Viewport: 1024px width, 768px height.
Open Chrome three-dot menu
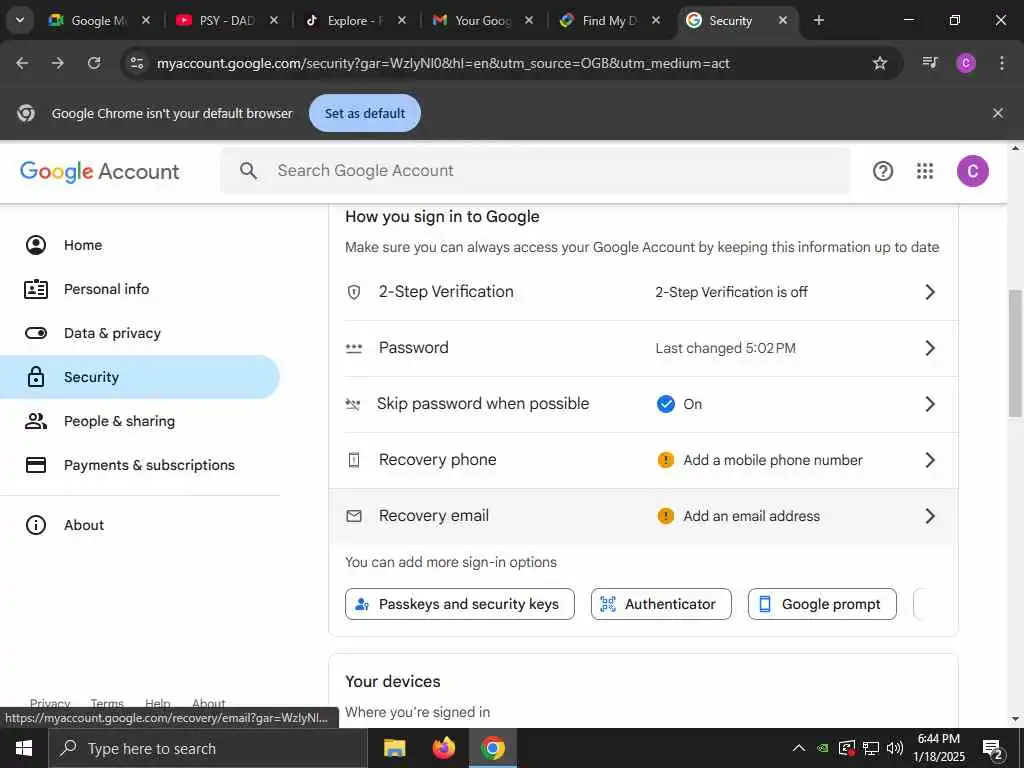[1002, 63]
